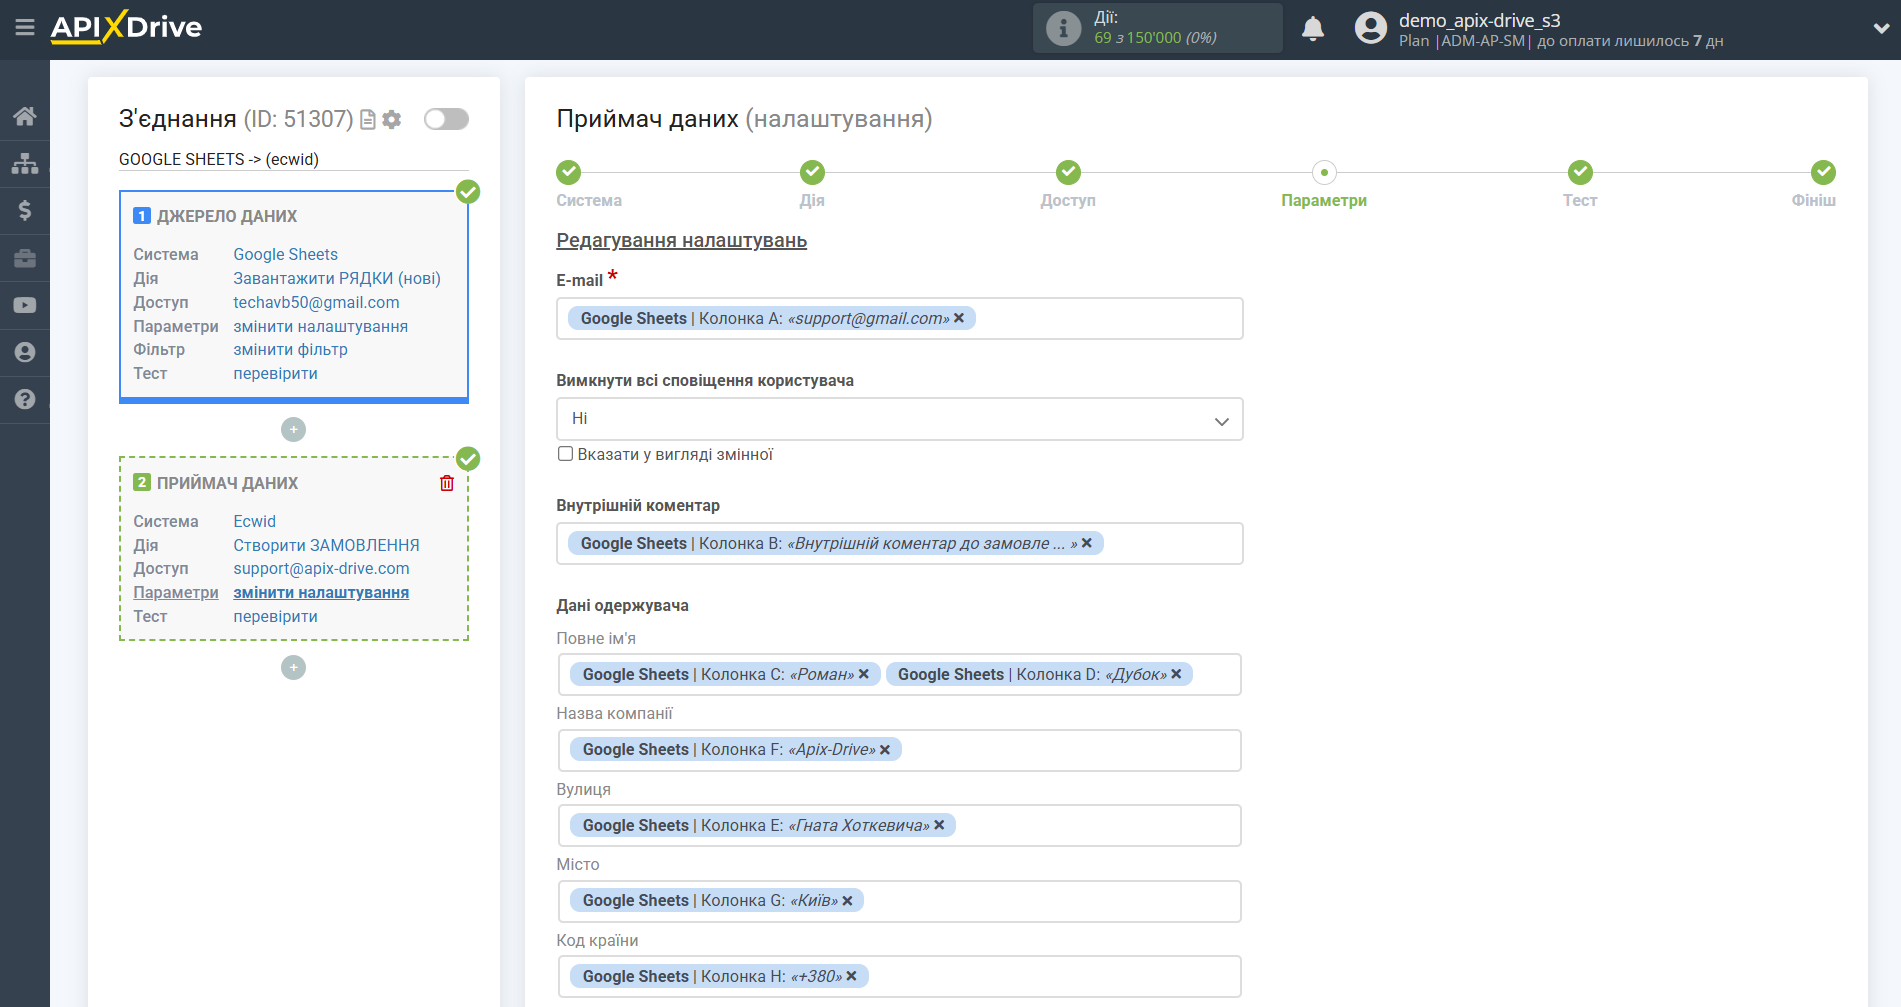Click the 'ДЖЕРЕЛО ДАНИХ' block title
This screenshot has width=1901, height=1007.
tap(227, 216)
